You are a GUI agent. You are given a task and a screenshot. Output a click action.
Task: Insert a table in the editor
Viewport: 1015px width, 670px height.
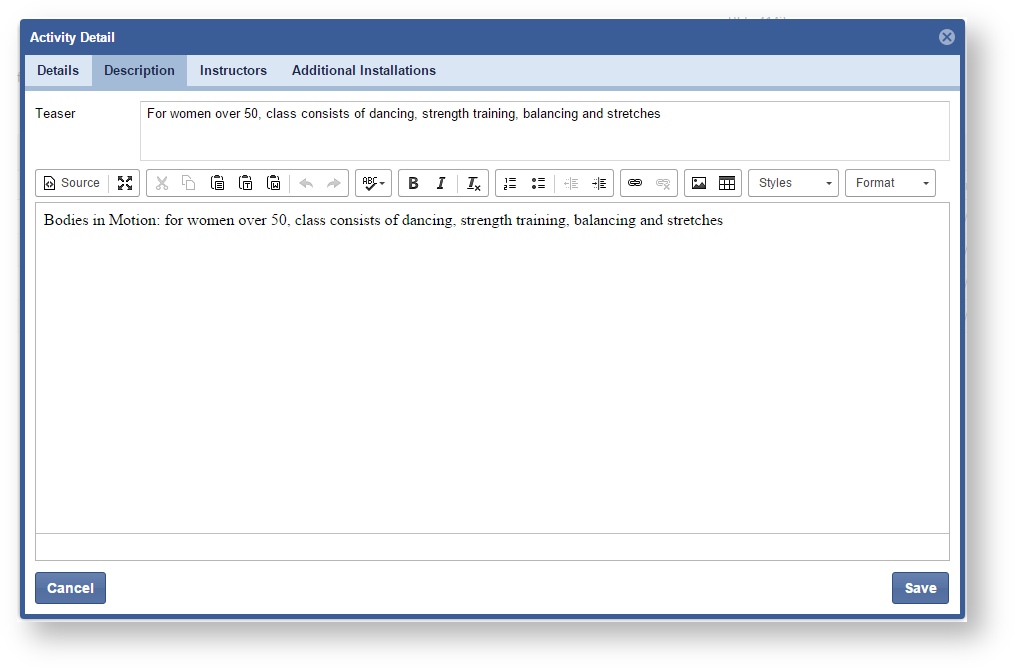coord(727,183)
